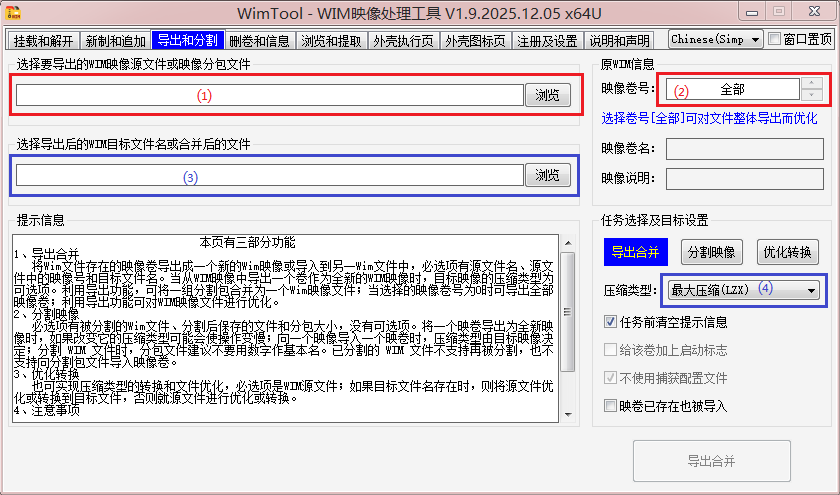The image size is (840, 495).
Task: Click 浏览 button for target WIM file
Action: coord(548,175)
